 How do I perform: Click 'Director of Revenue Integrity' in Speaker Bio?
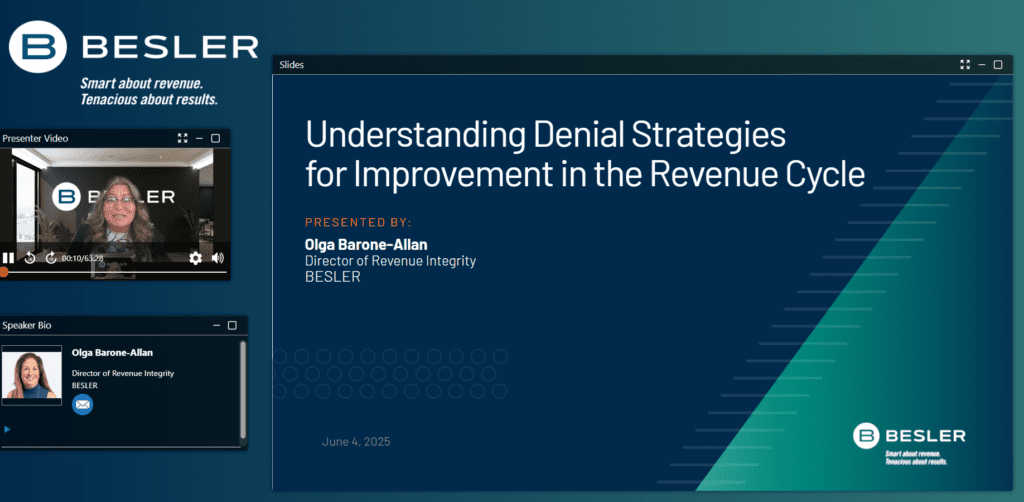[x=123, y=373]
